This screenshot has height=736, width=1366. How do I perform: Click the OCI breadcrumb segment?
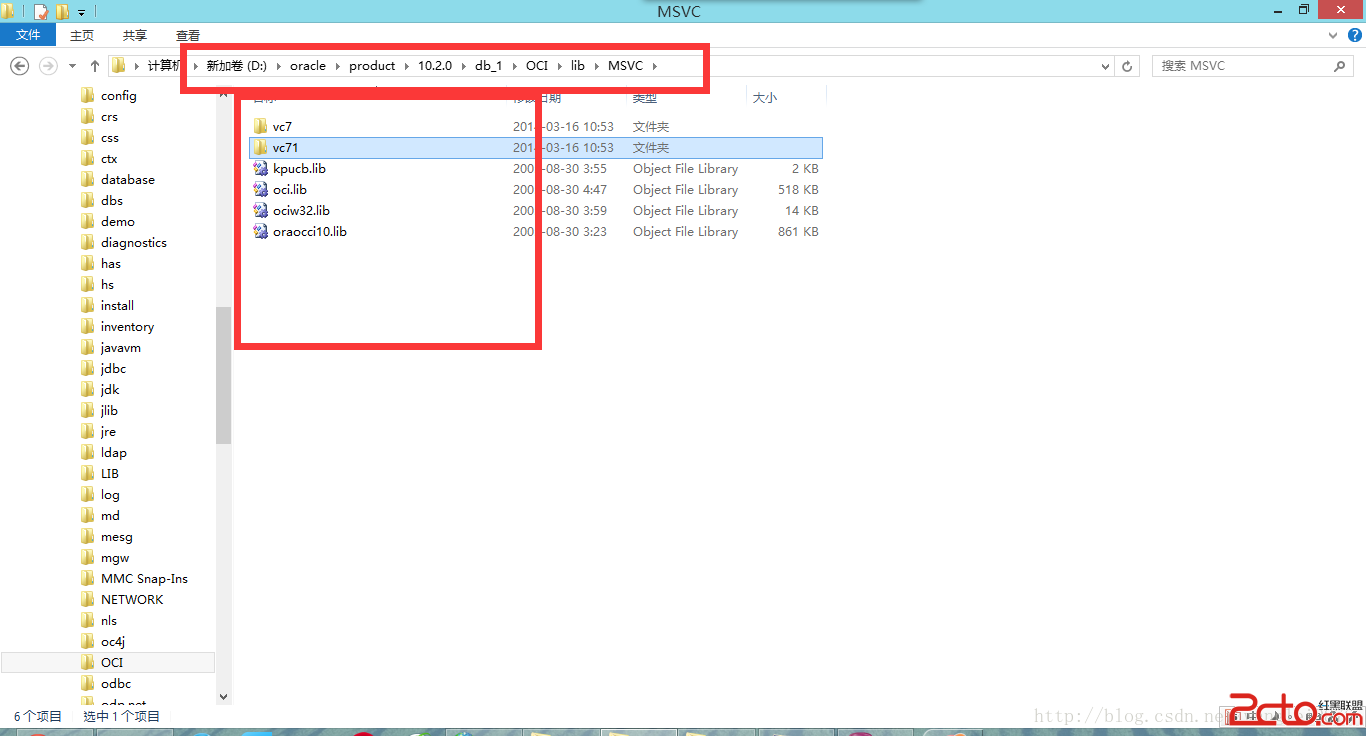537,66
